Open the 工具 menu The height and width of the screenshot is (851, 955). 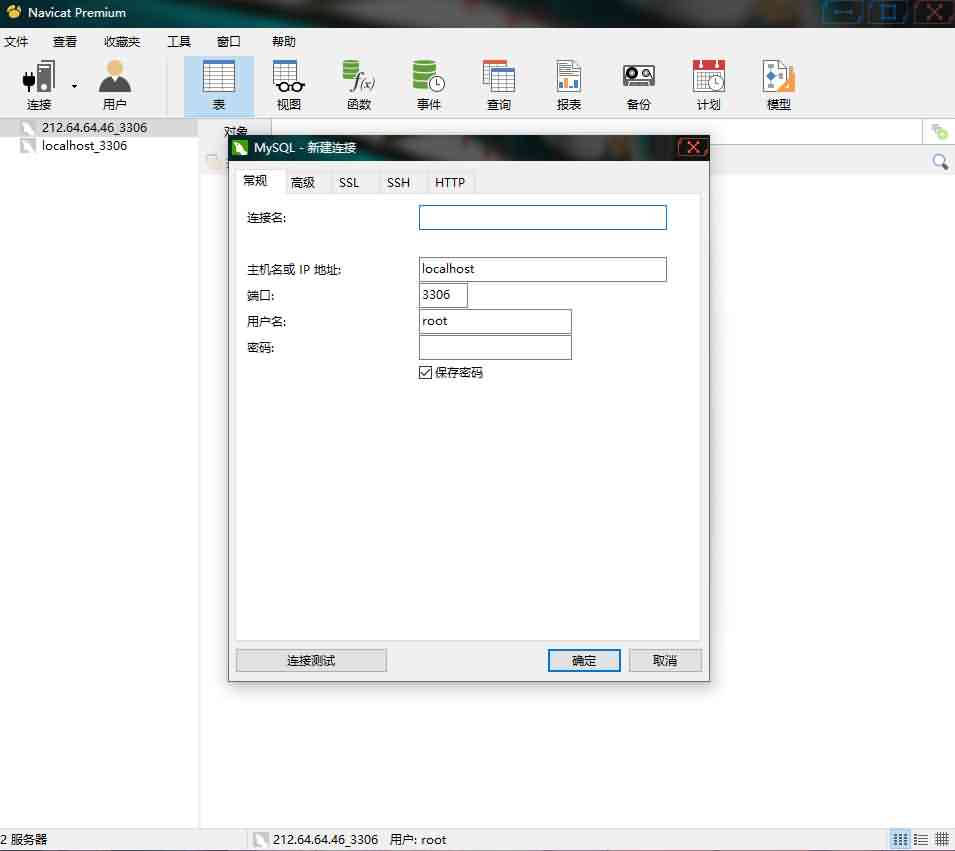pyautogui.click(x=179, y=42)
